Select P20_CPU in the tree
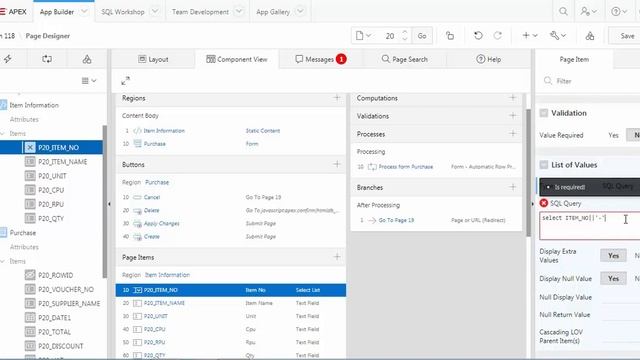Image resolution: width=640 pixels, height=360 pixels. click(51, 190)
